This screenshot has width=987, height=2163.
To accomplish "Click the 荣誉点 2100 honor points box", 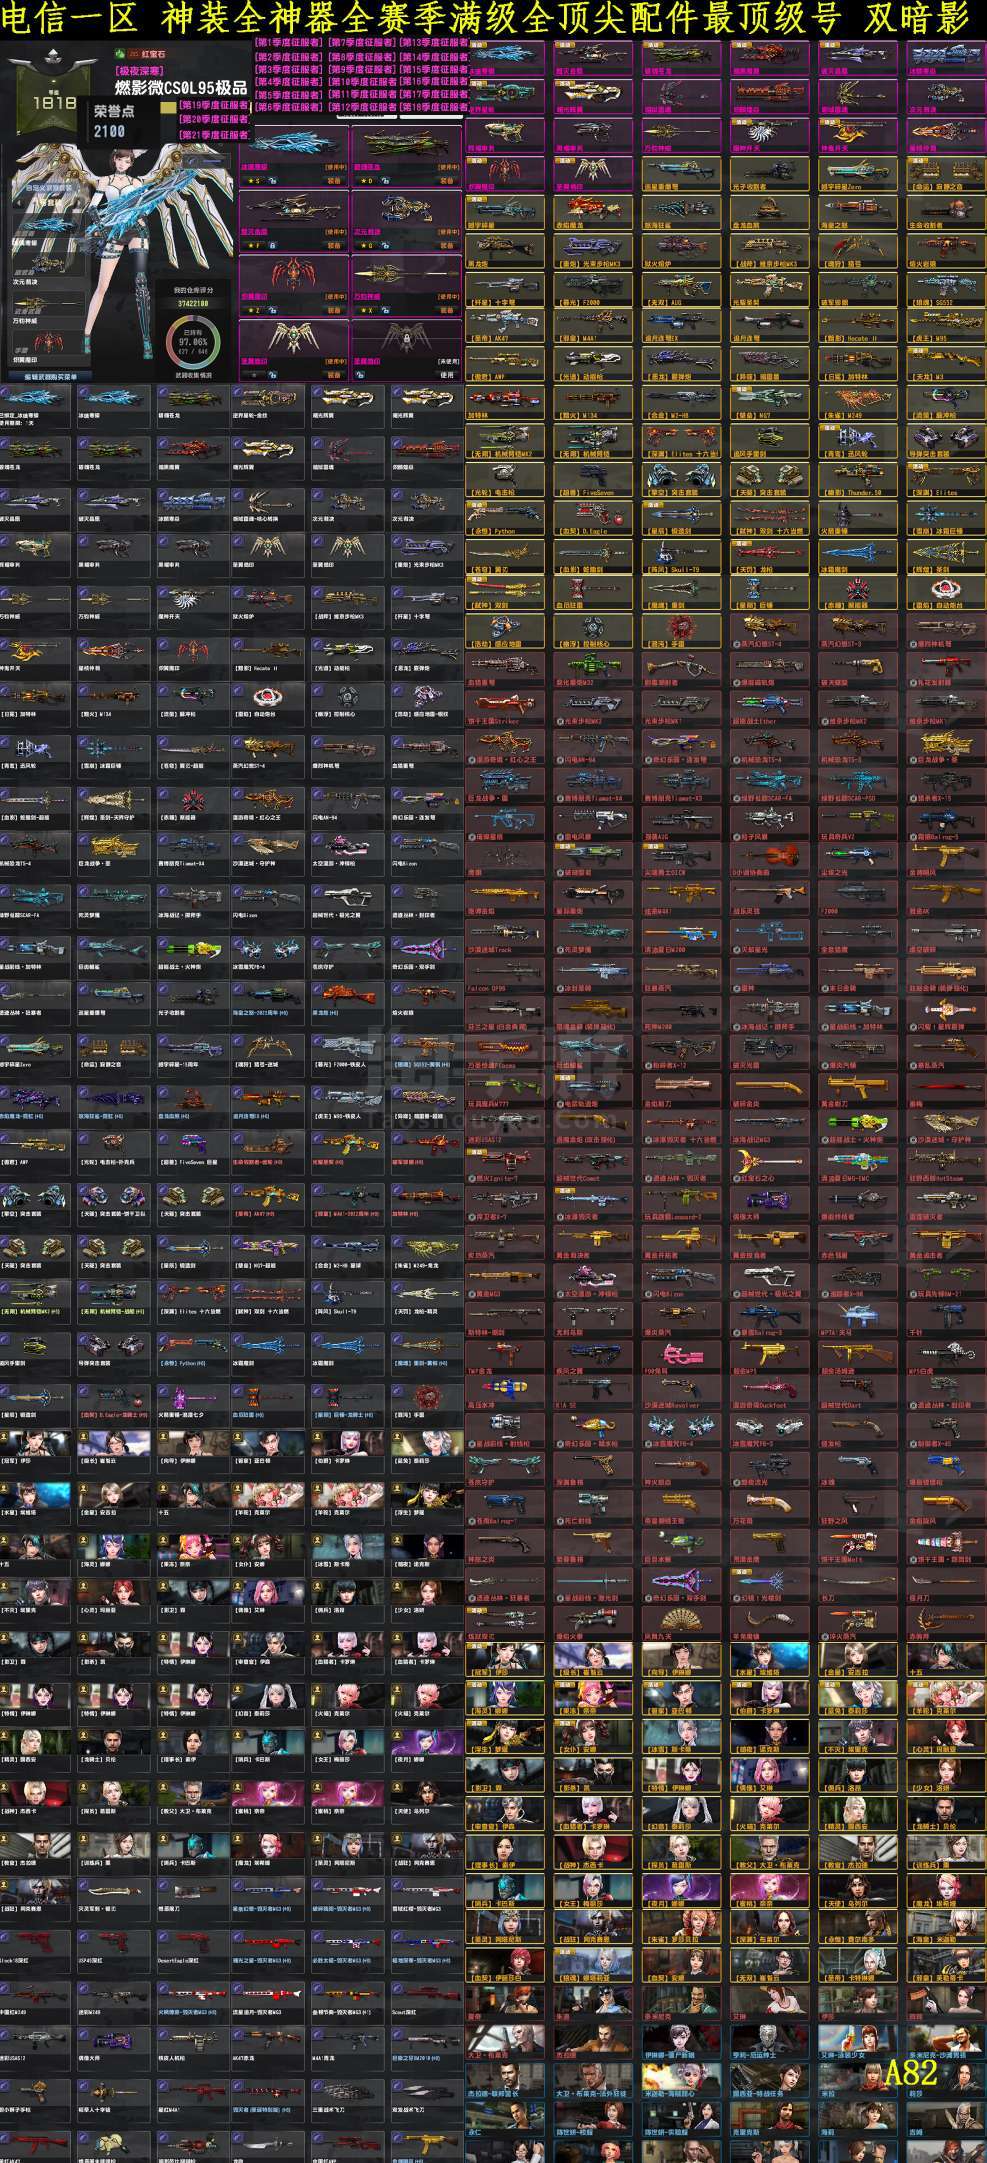I will point(118,121).
